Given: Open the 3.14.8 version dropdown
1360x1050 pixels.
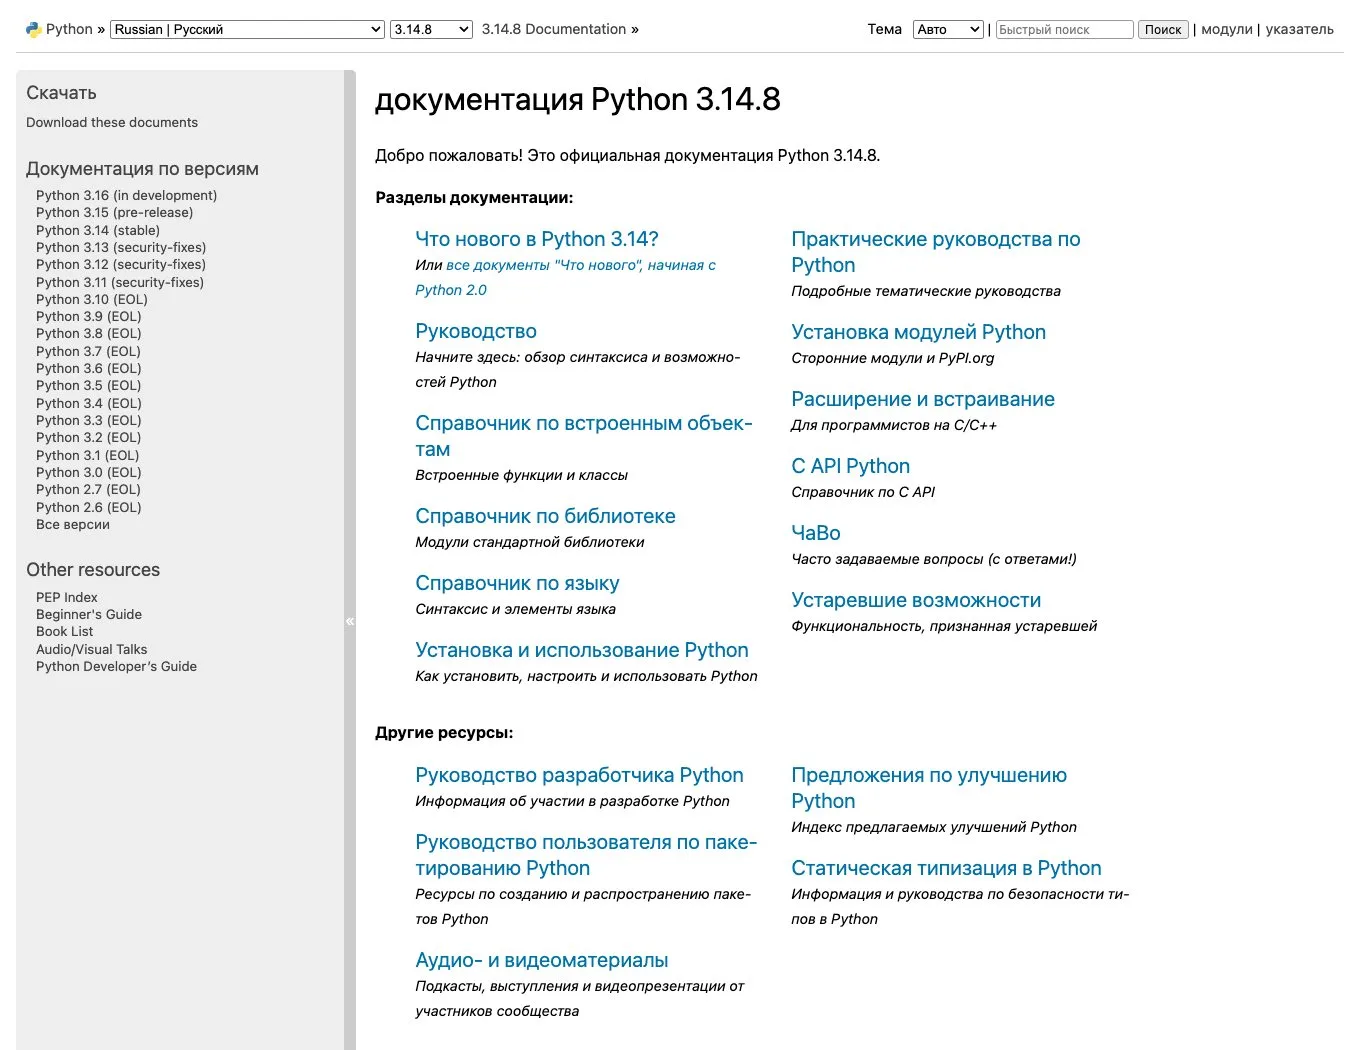Looking at the screenshot, I should 431,30.
